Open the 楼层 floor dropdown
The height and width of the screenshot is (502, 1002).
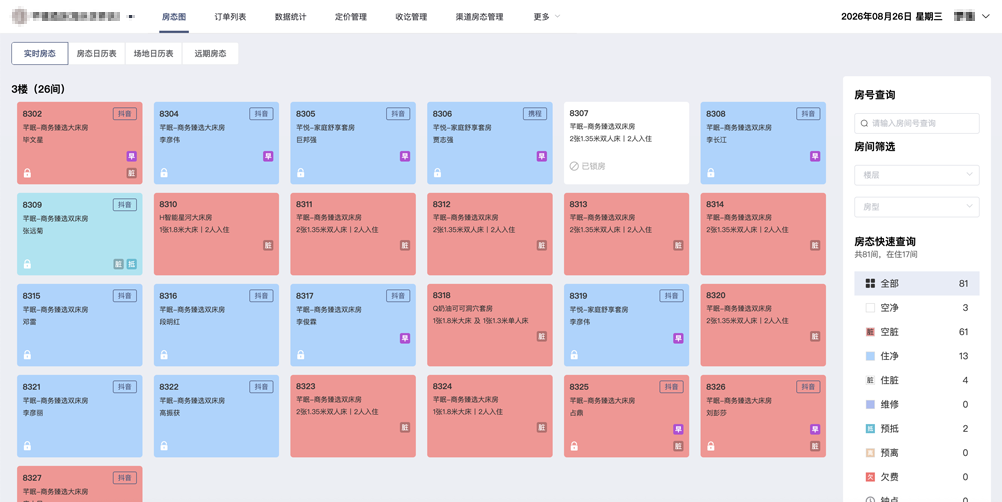point(916,174)
